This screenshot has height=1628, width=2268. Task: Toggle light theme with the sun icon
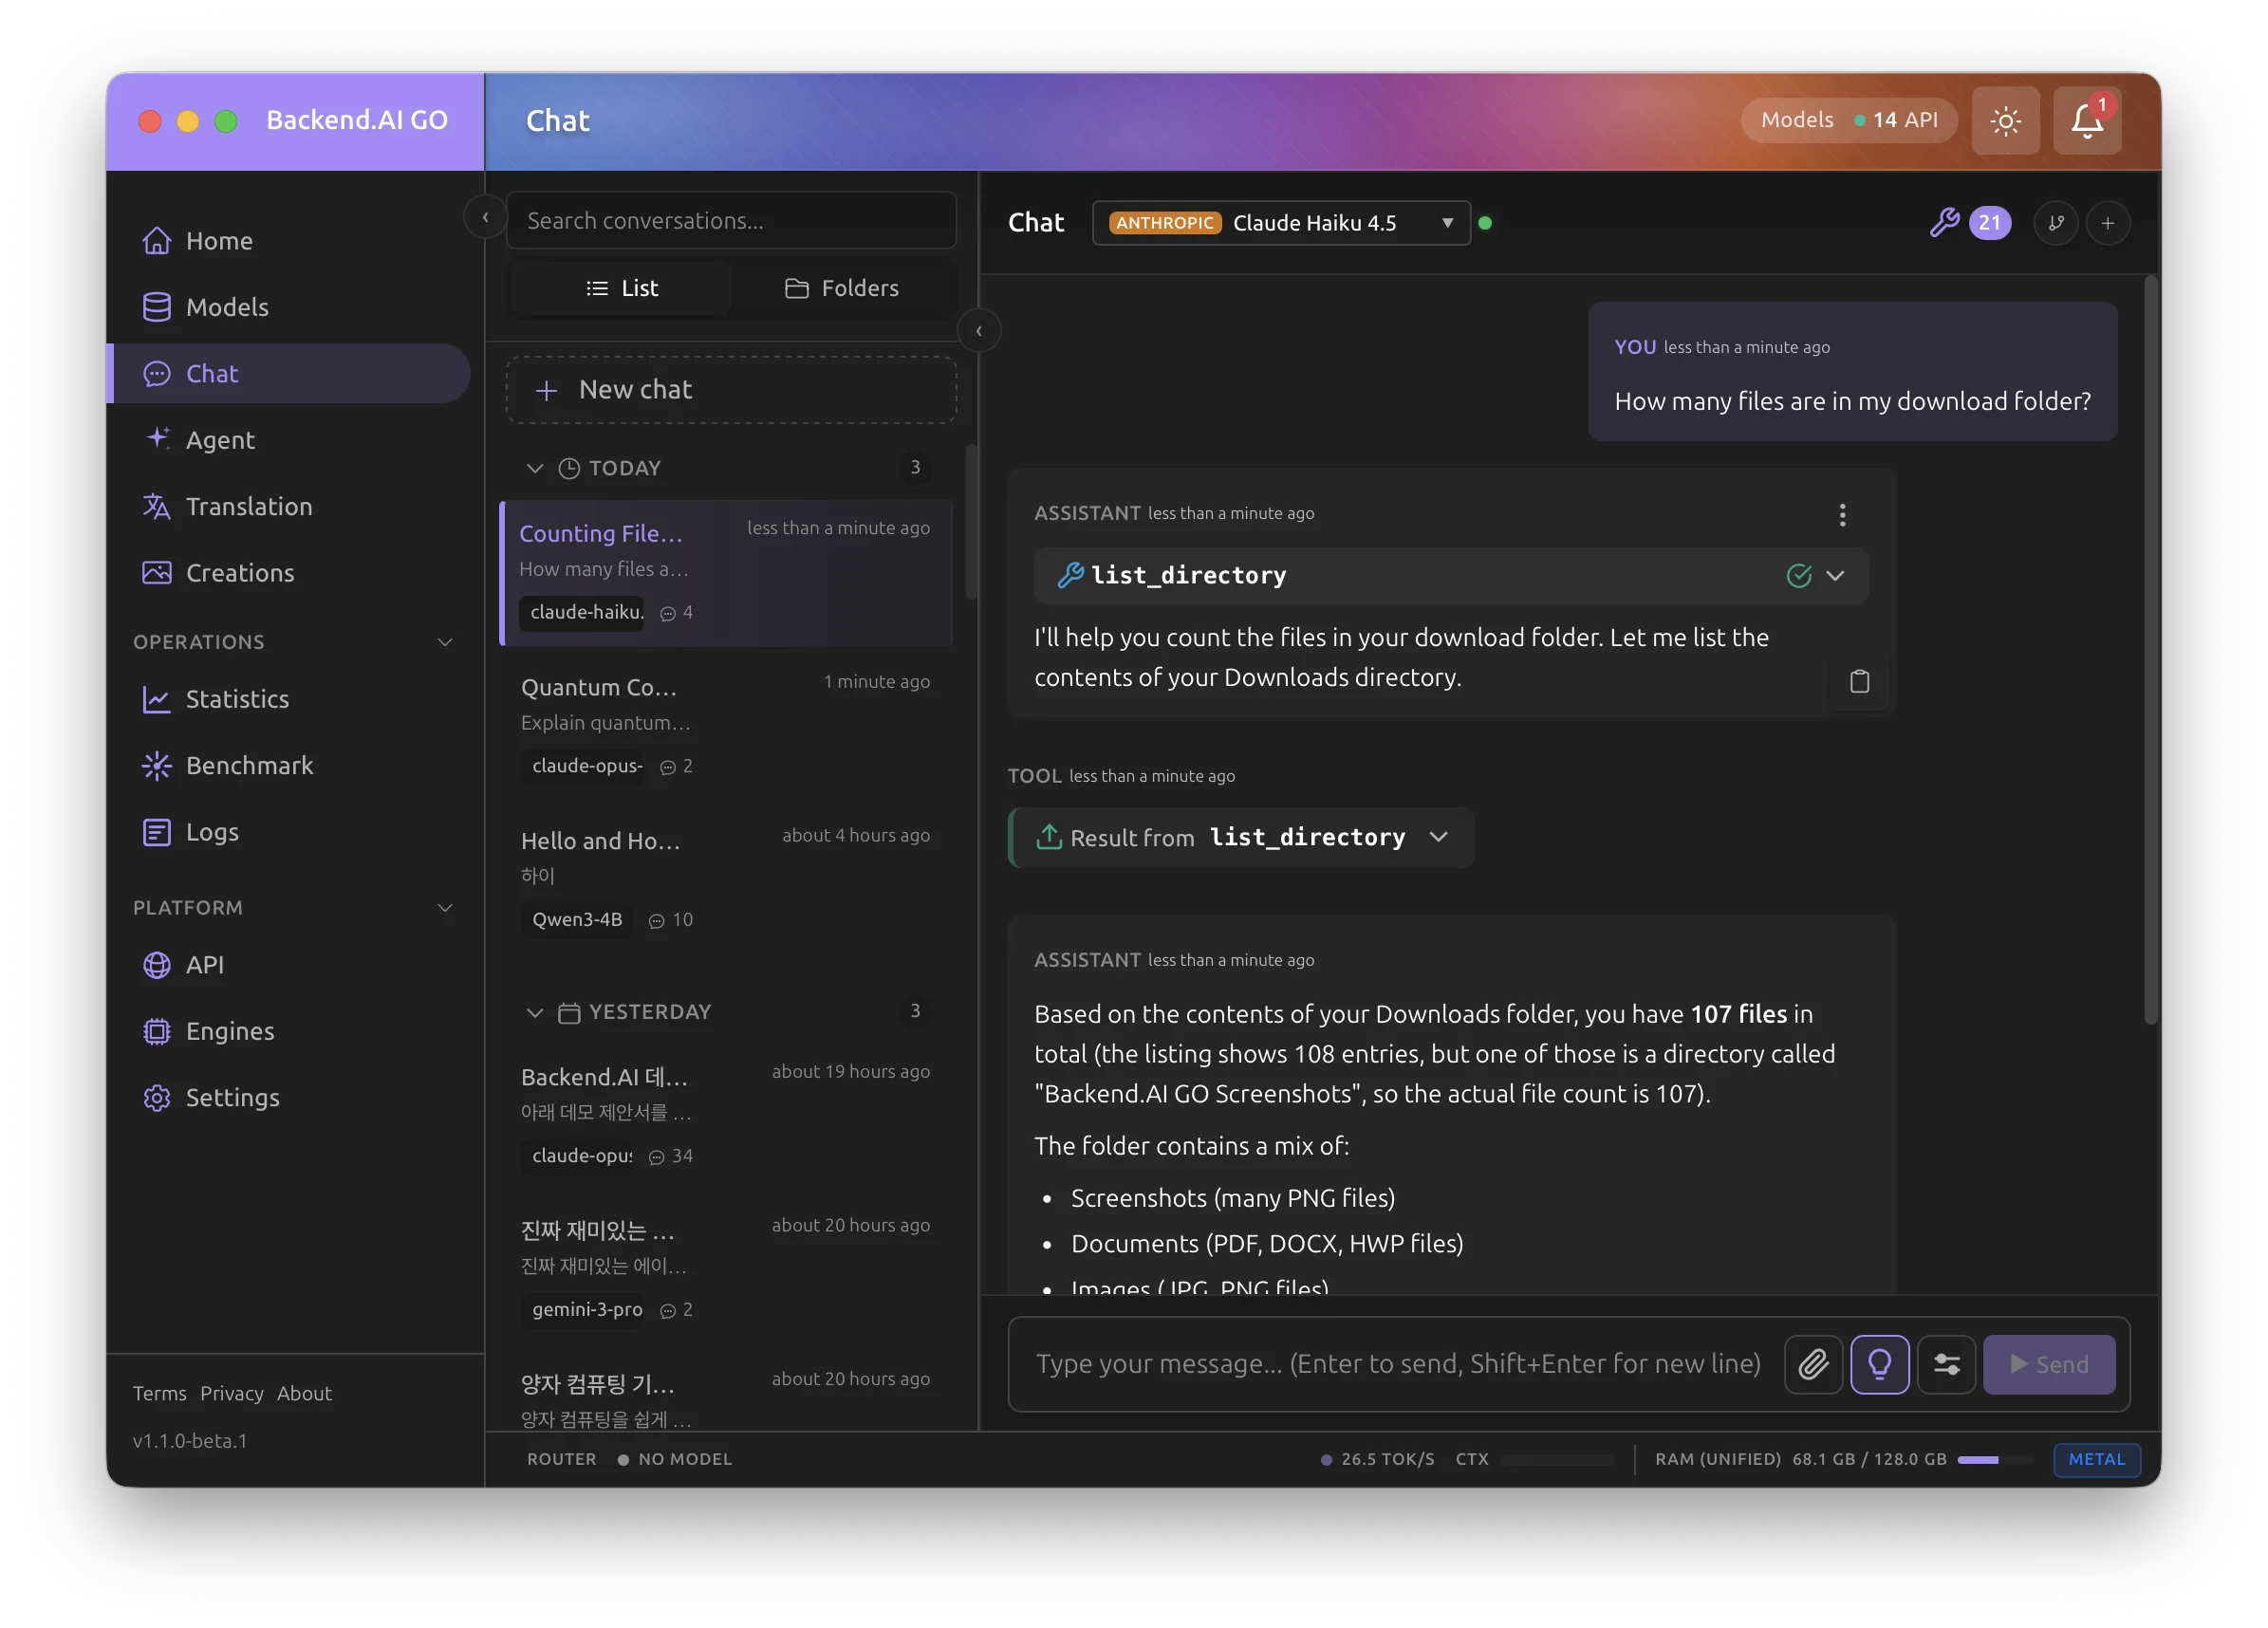coord(2005,120)
